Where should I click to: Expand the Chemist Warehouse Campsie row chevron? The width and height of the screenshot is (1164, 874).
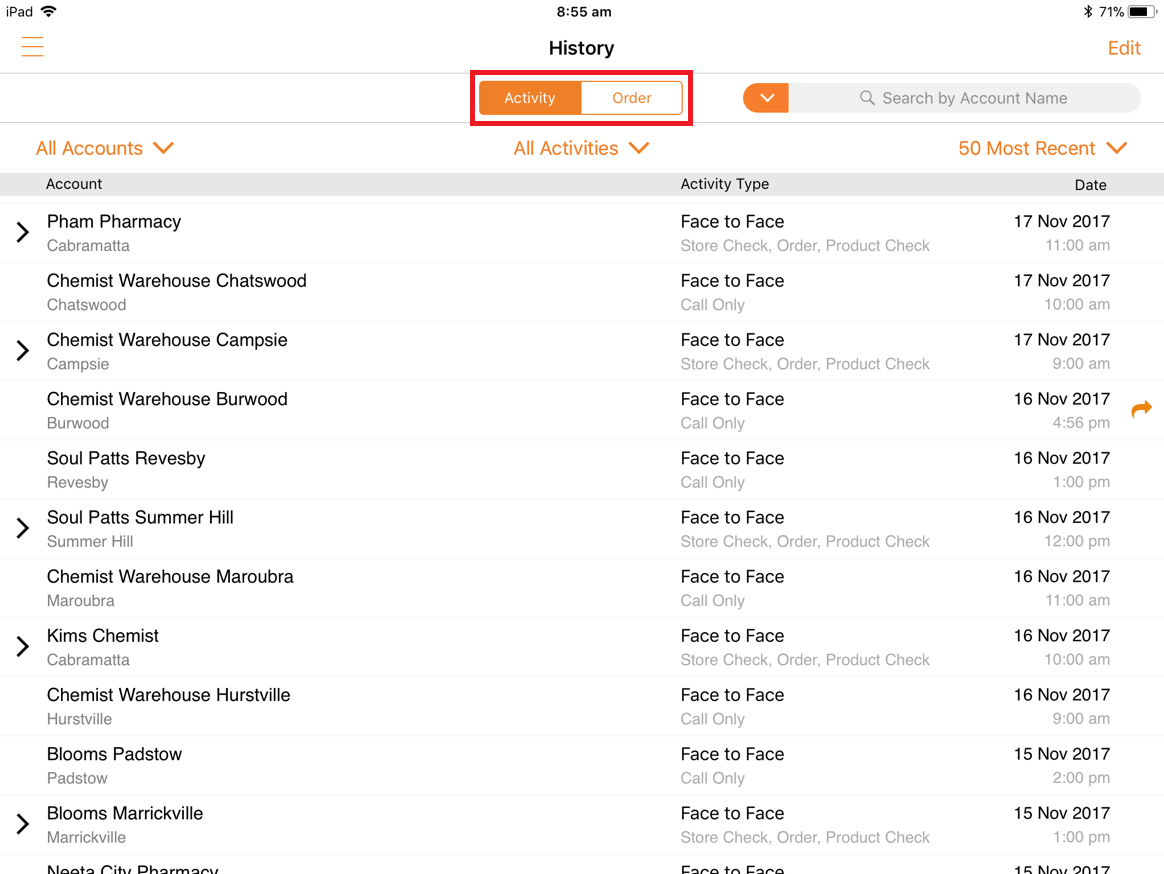point(23,350)
